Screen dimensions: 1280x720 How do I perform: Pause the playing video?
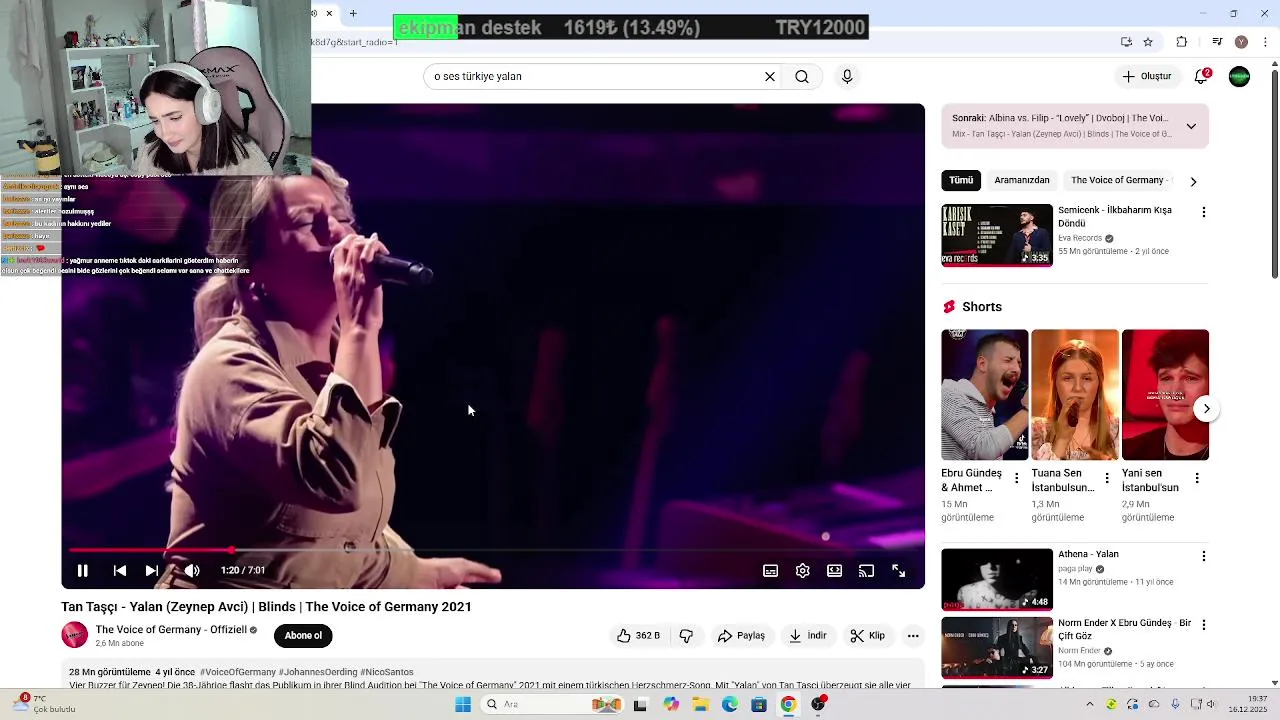[x=83, y=570]
